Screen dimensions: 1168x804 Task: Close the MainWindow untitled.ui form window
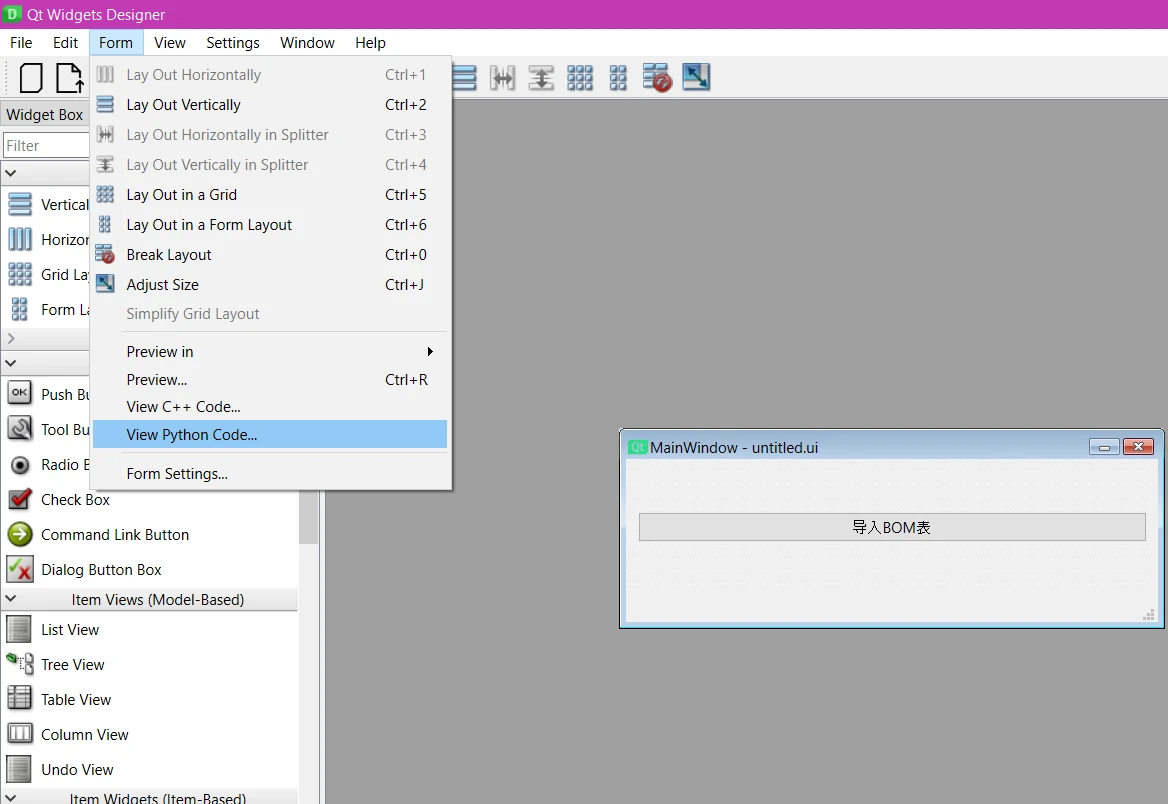point(1138,447)
